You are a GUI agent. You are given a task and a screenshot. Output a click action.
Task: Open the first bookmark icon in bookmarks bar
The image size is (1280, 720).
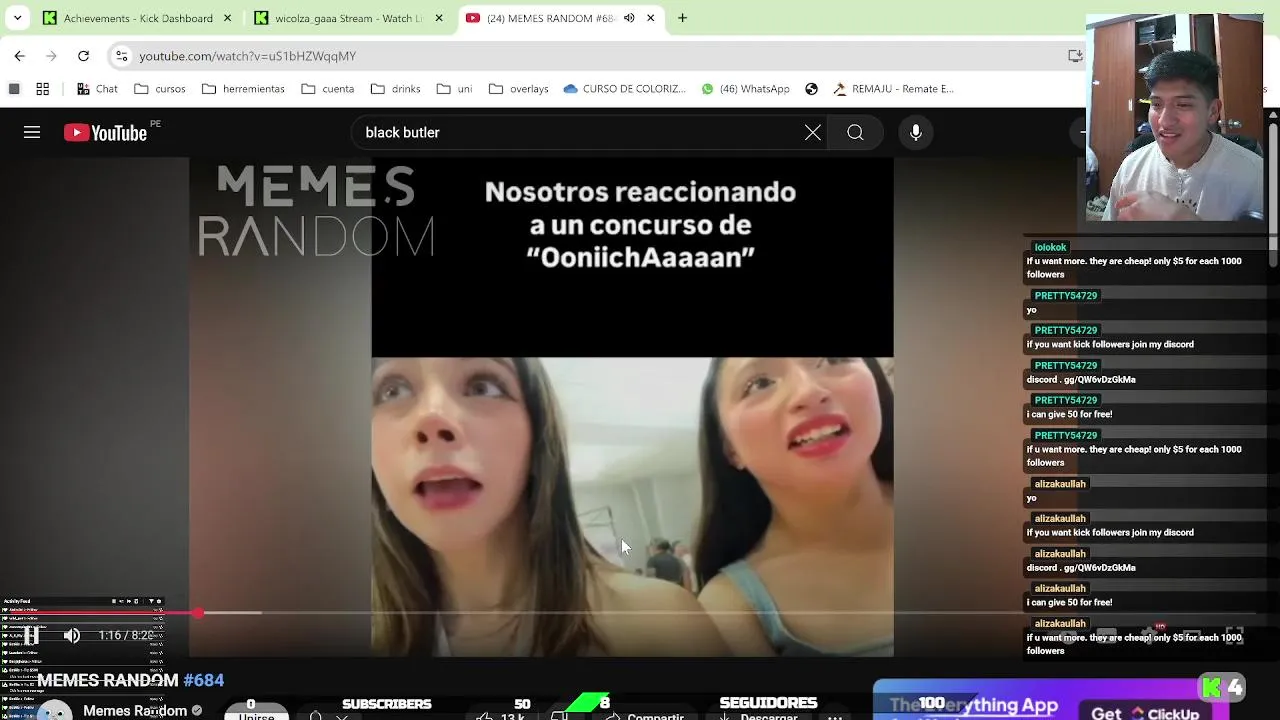tap(14, 89)
